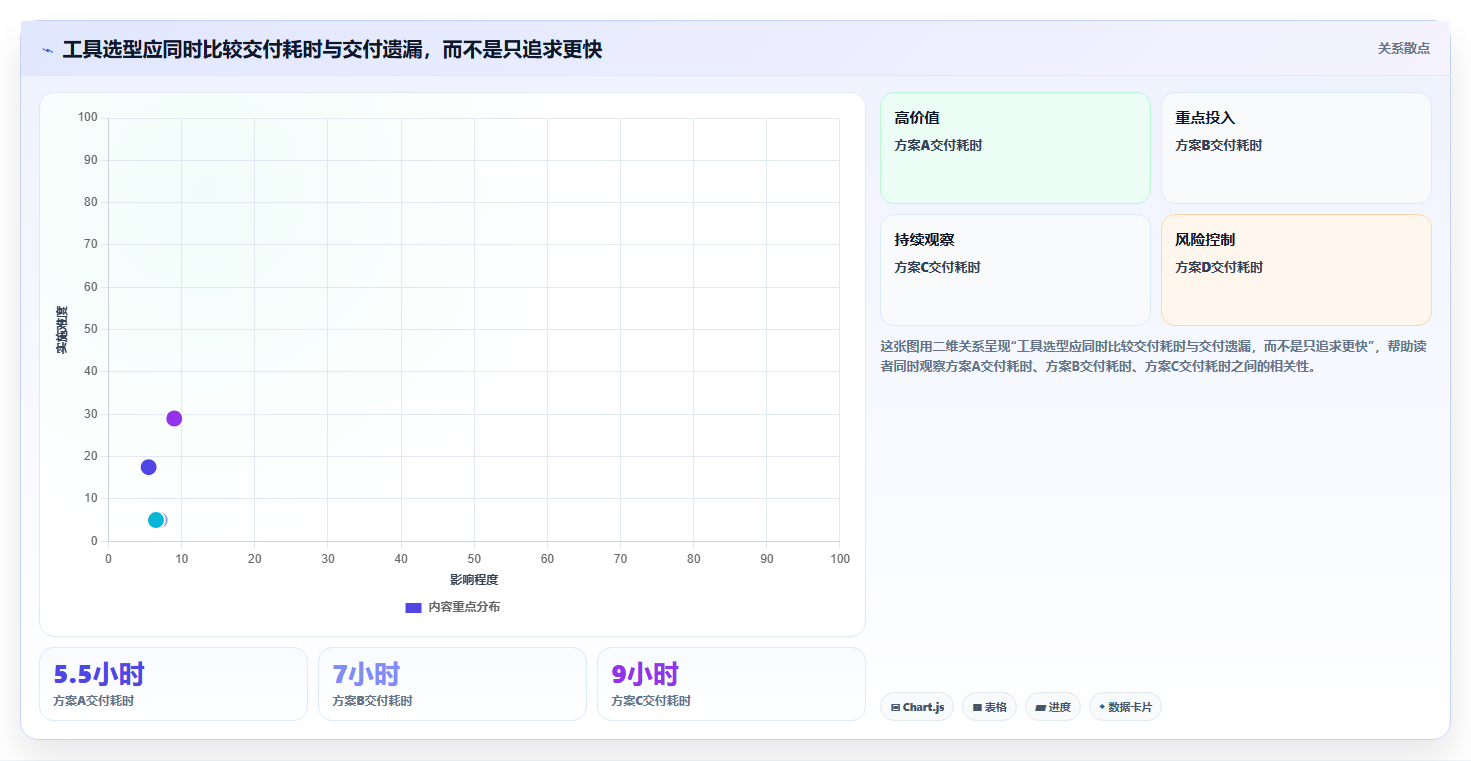Image resolution: width=1471 pixels, height=761 pixels.
Task: Click the 7小时 stat card
Action: 452,684
